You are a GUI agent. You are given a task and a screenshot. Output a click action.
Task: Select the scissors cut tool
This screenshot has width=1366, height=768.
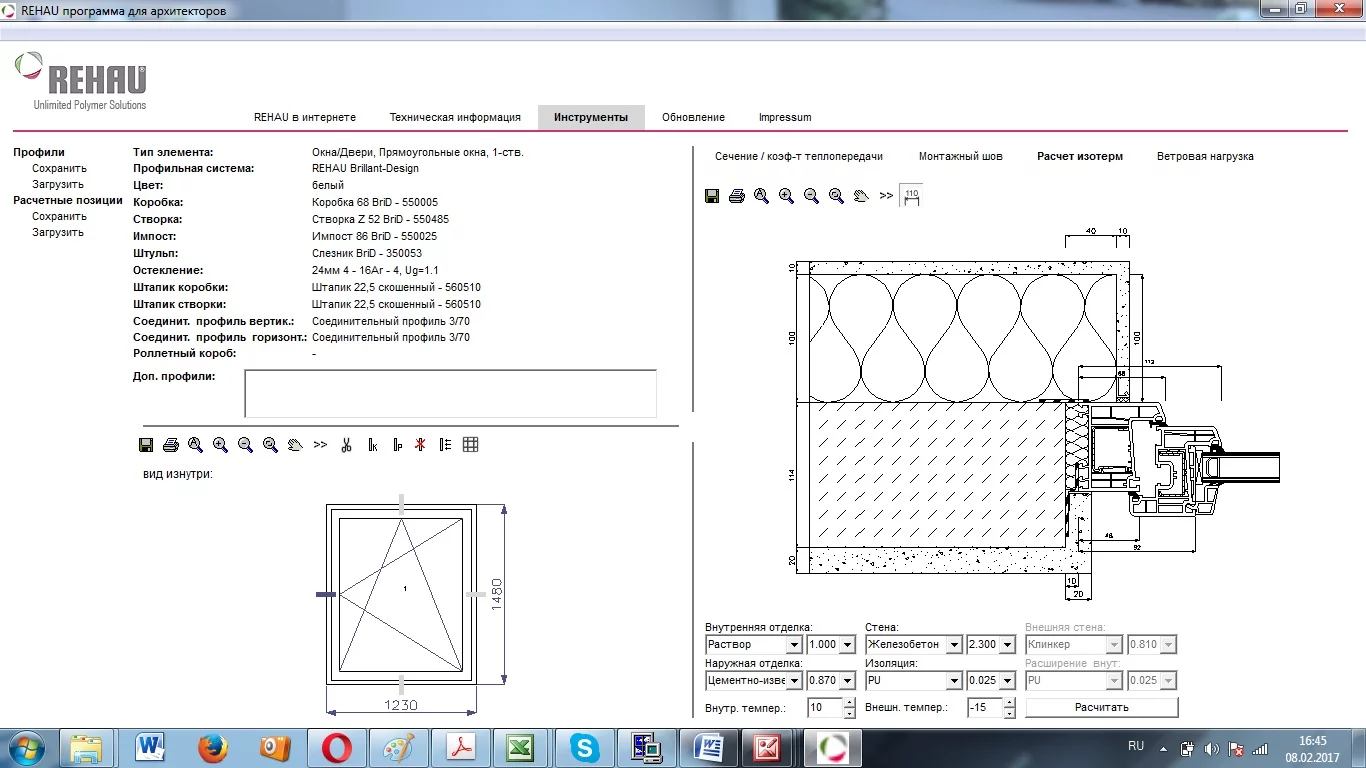pos(346,444)
